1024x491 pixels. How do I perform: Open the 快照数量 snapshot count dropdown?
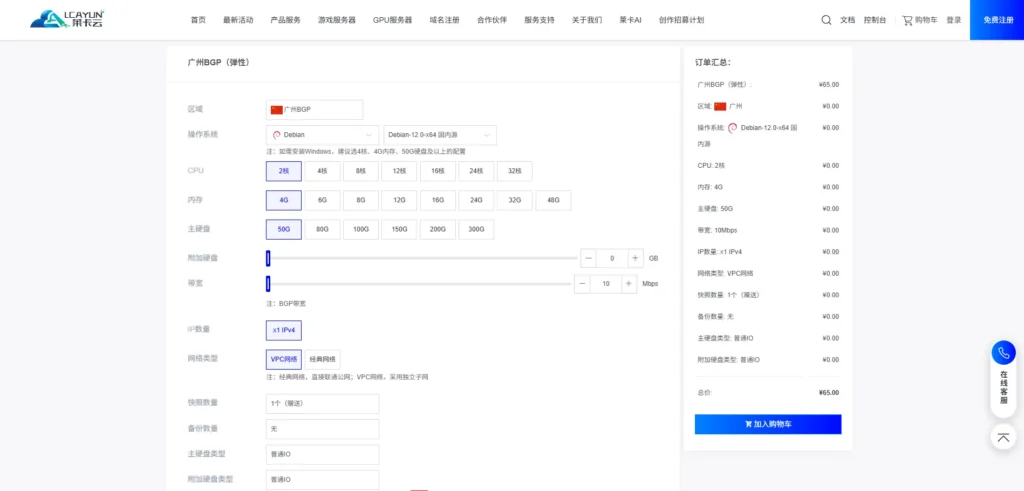point(322,404)
